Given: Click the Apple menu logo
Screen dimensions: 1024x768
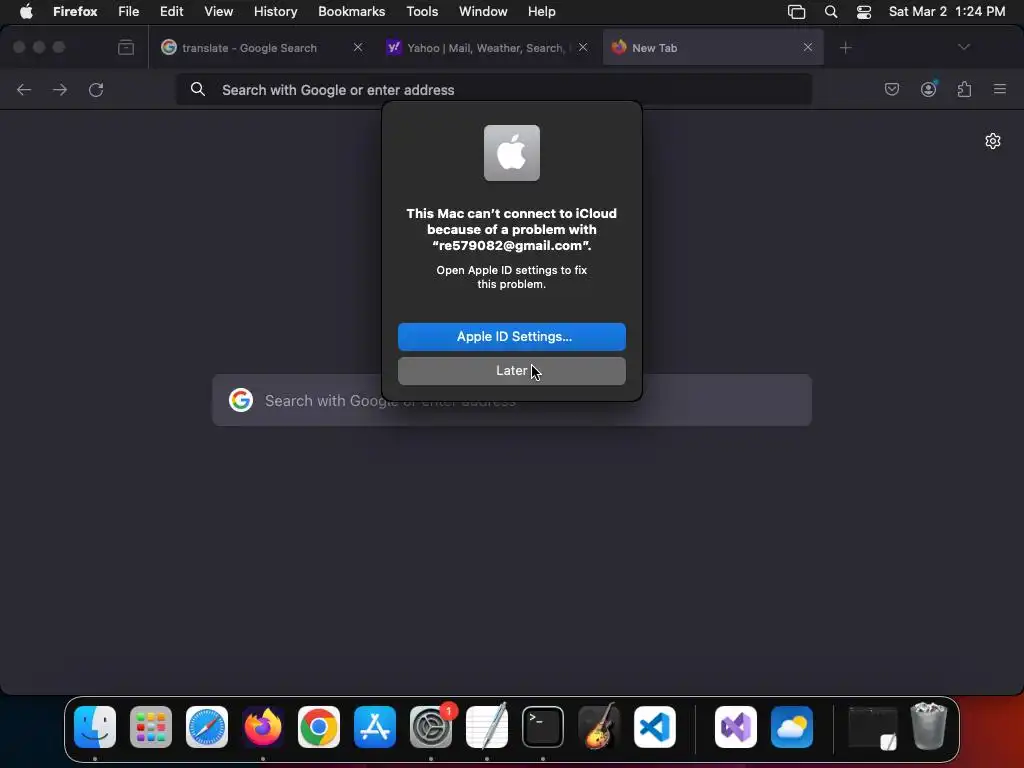Looking at the screenshot, I should click(26, 11).
